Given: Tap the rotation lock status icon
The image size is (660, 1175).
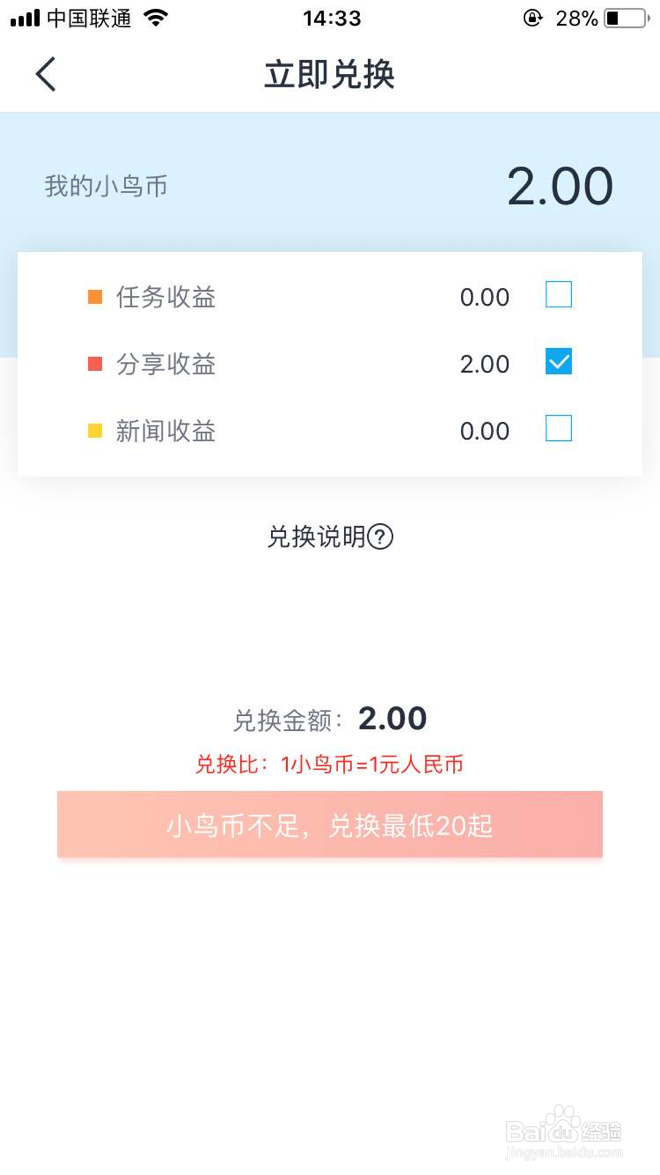Looking at the screenshot, I should click(531, 18).
